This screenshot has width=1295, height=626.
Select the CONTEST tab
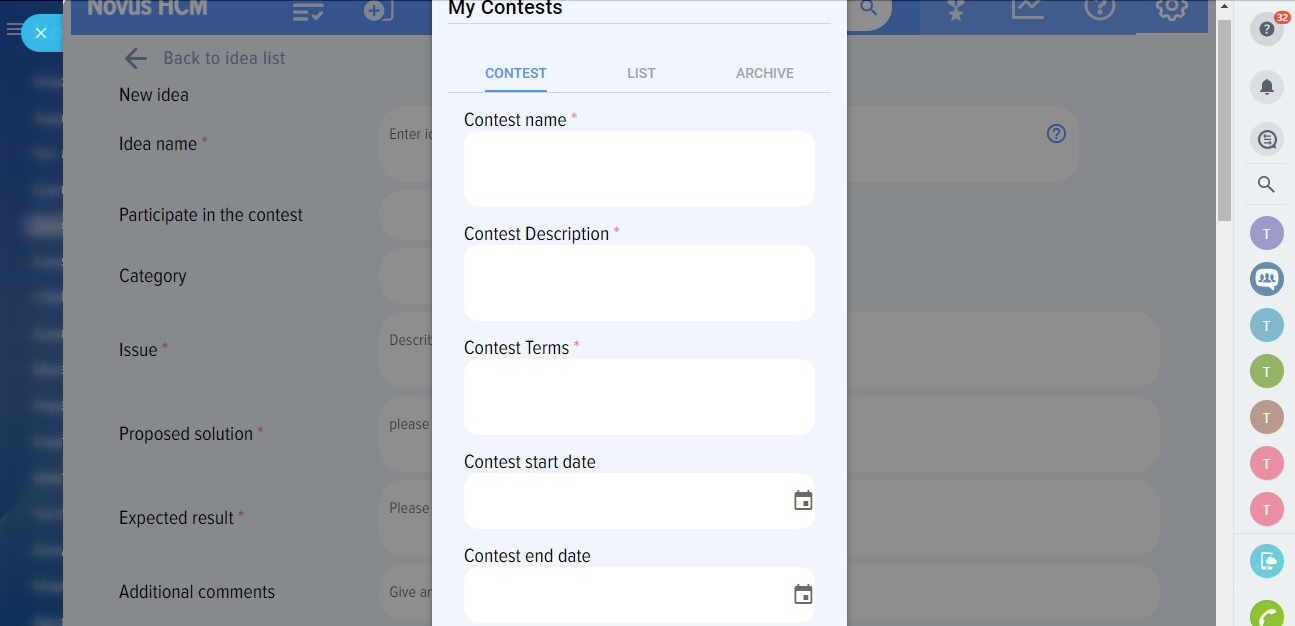[x=515, y=73]
